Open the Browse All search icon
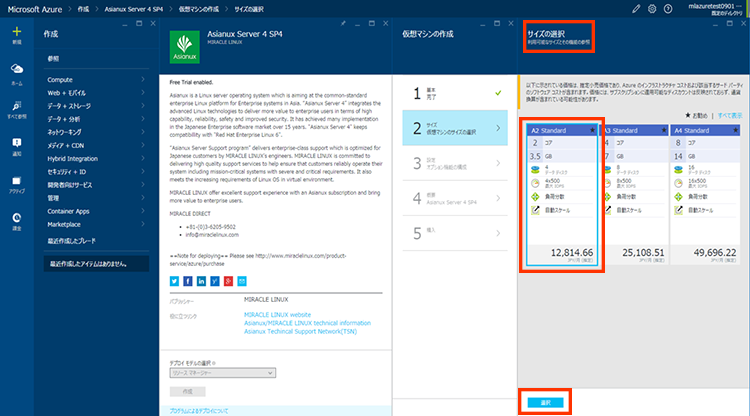The height and width of the screenshot is (416, 750). coord(17,106)
